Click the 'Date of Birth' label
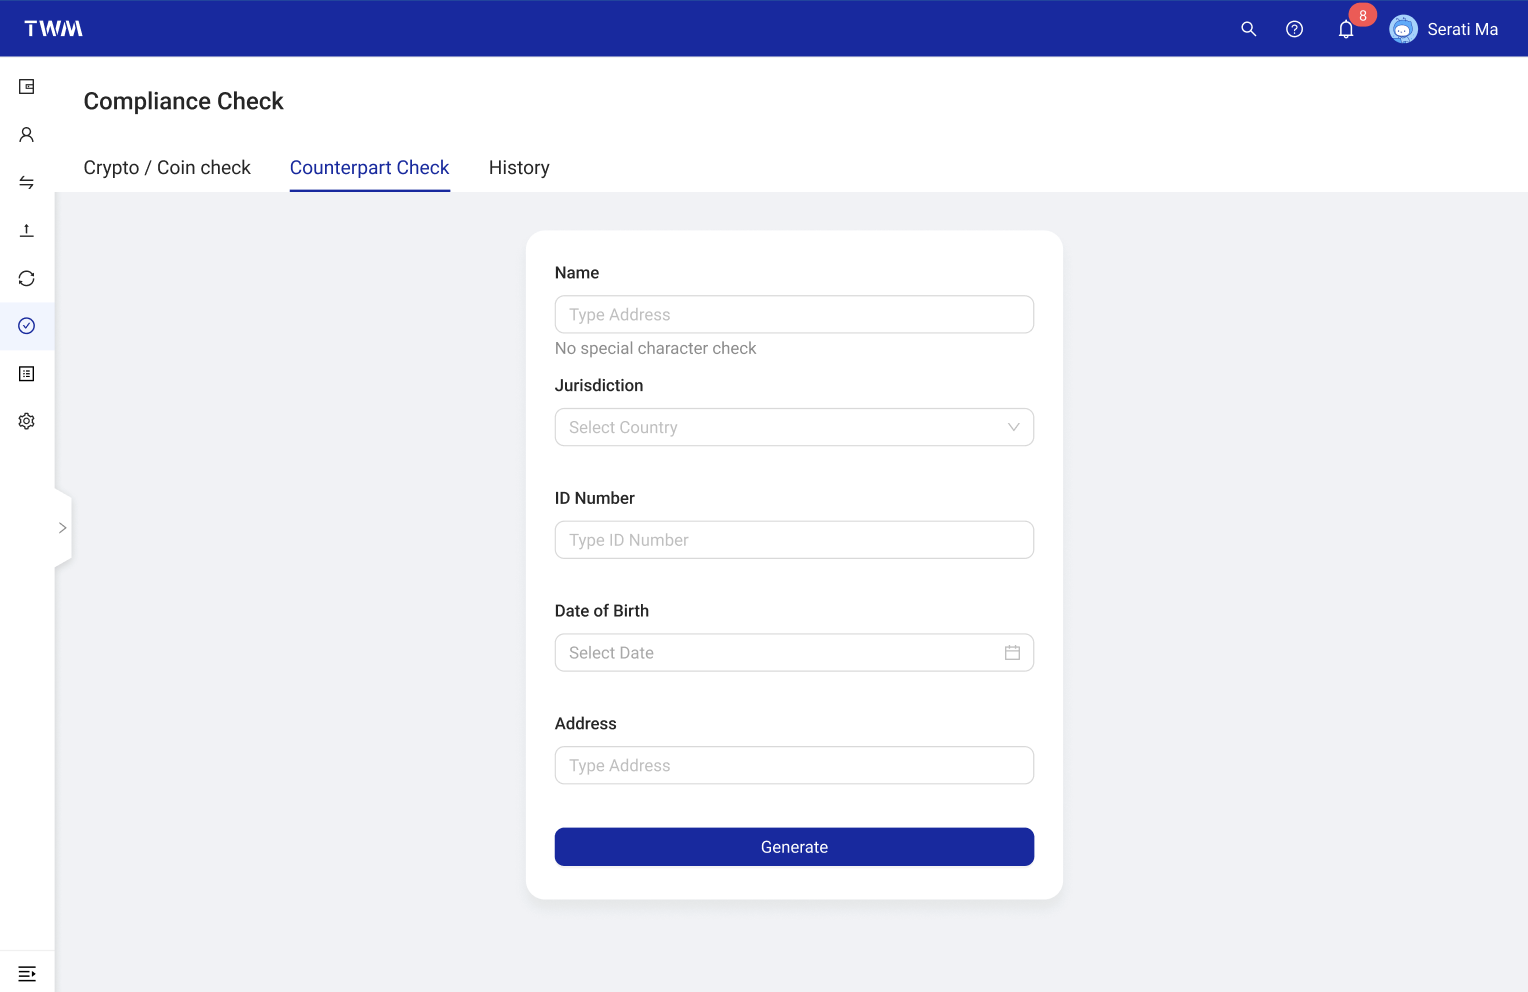1528x992 pixels. pyautogui.click(x=602, y=611)
